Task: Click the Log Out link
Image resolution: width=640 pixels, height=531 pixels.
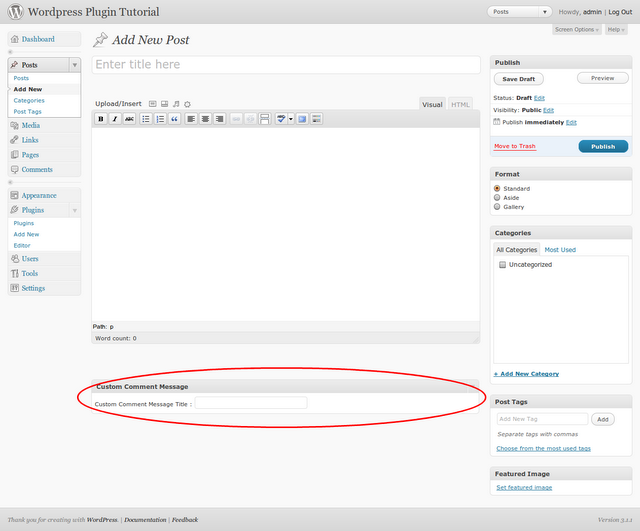Action: (620, 12)
